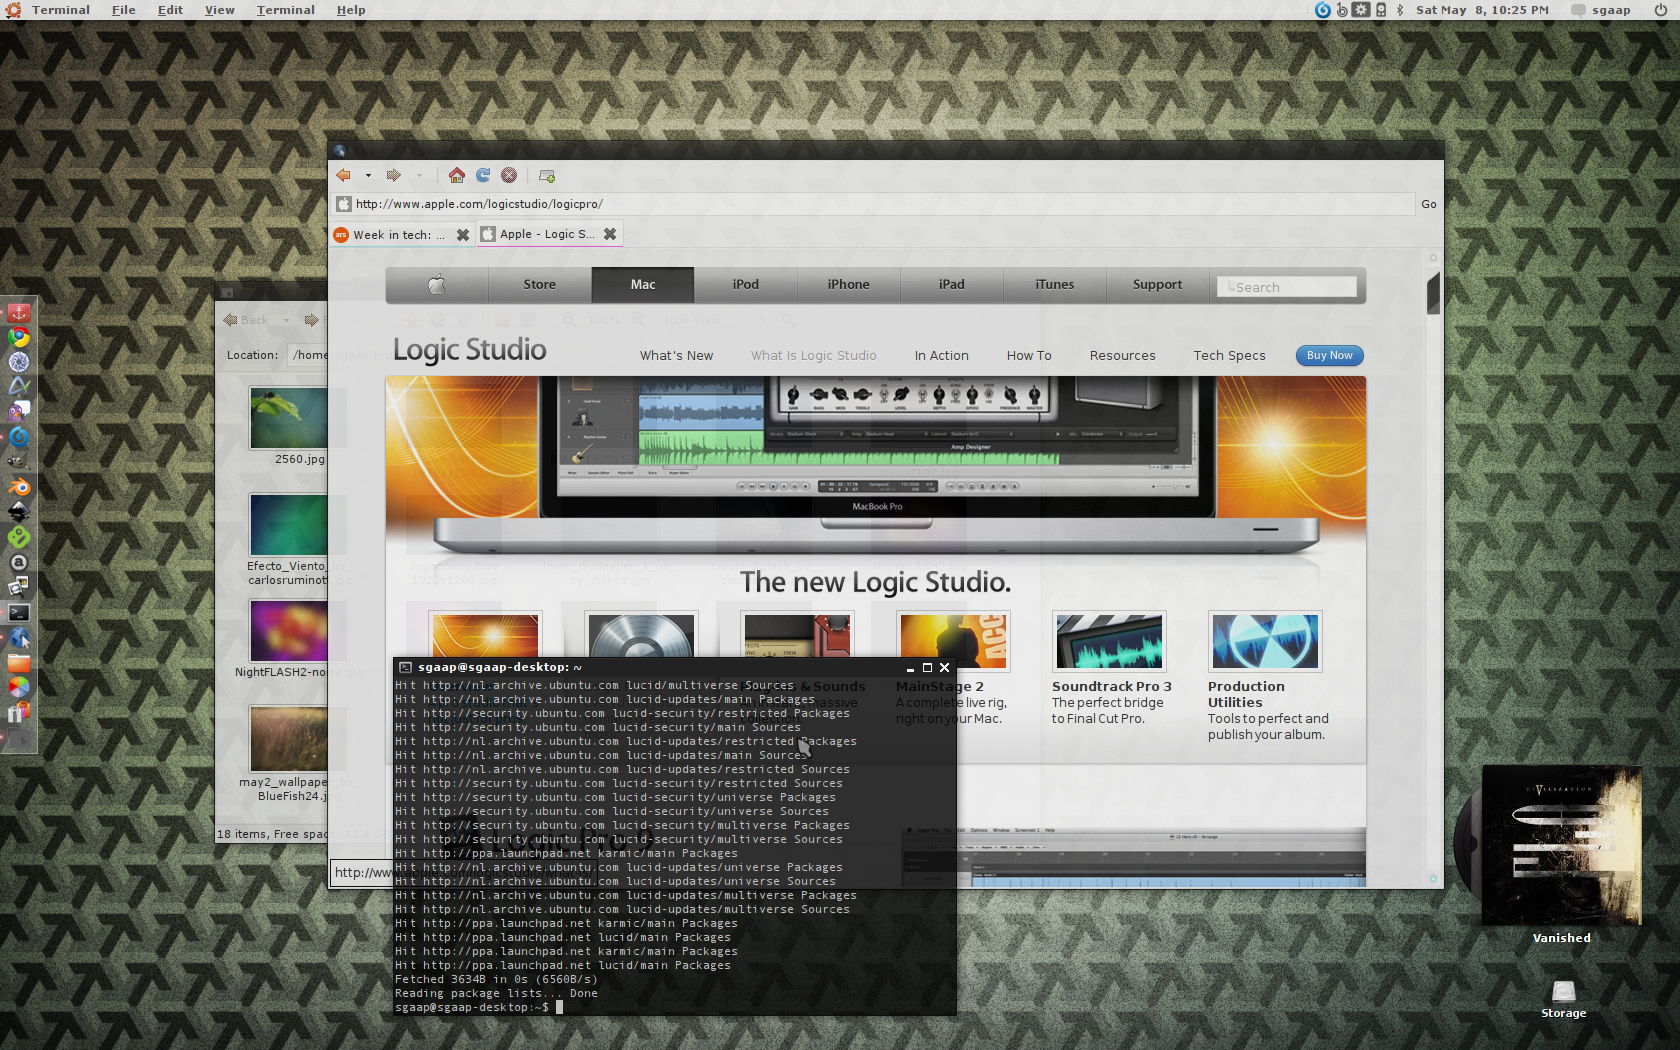The width and height of the screenshot is (1680, 1050).
Task: Open the What's New link
Action: coord(677,356)
